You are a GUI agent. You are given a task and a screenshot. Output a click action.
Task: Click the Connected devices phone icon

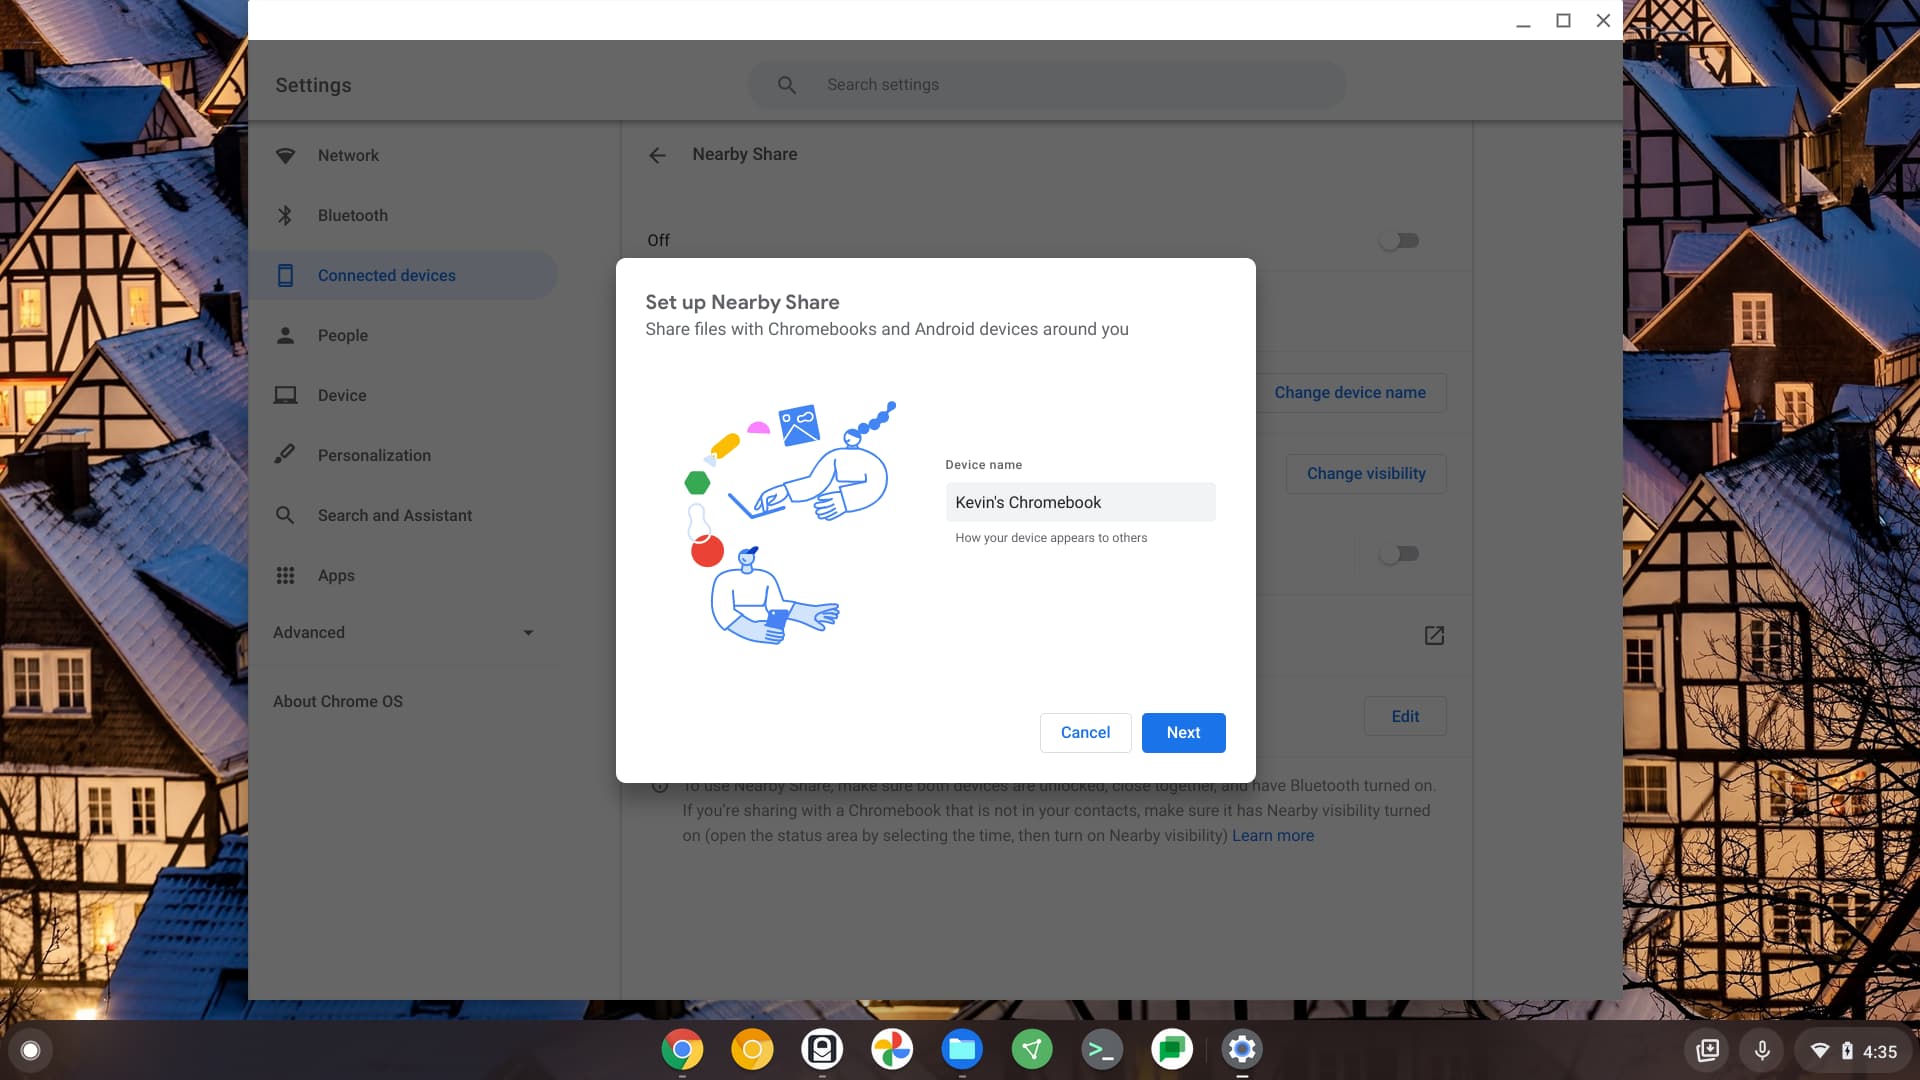coord(285,276)
